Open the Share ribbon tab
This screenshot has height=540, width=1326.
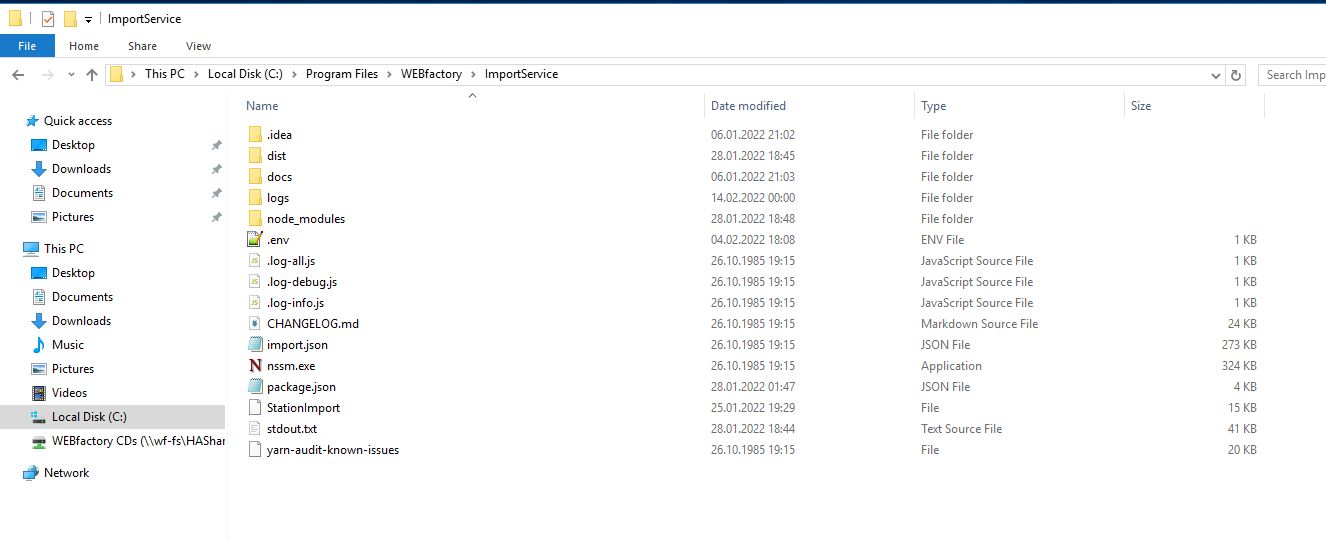click(x=142, y=46)
